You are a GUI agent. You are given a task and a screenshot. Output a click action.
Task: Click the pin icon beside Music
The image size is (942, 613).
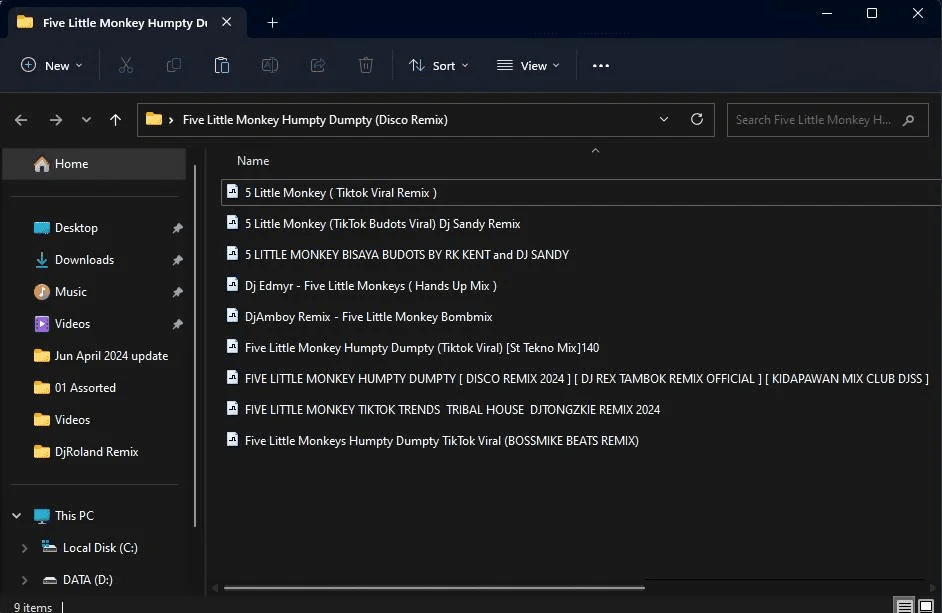(177, 292)
